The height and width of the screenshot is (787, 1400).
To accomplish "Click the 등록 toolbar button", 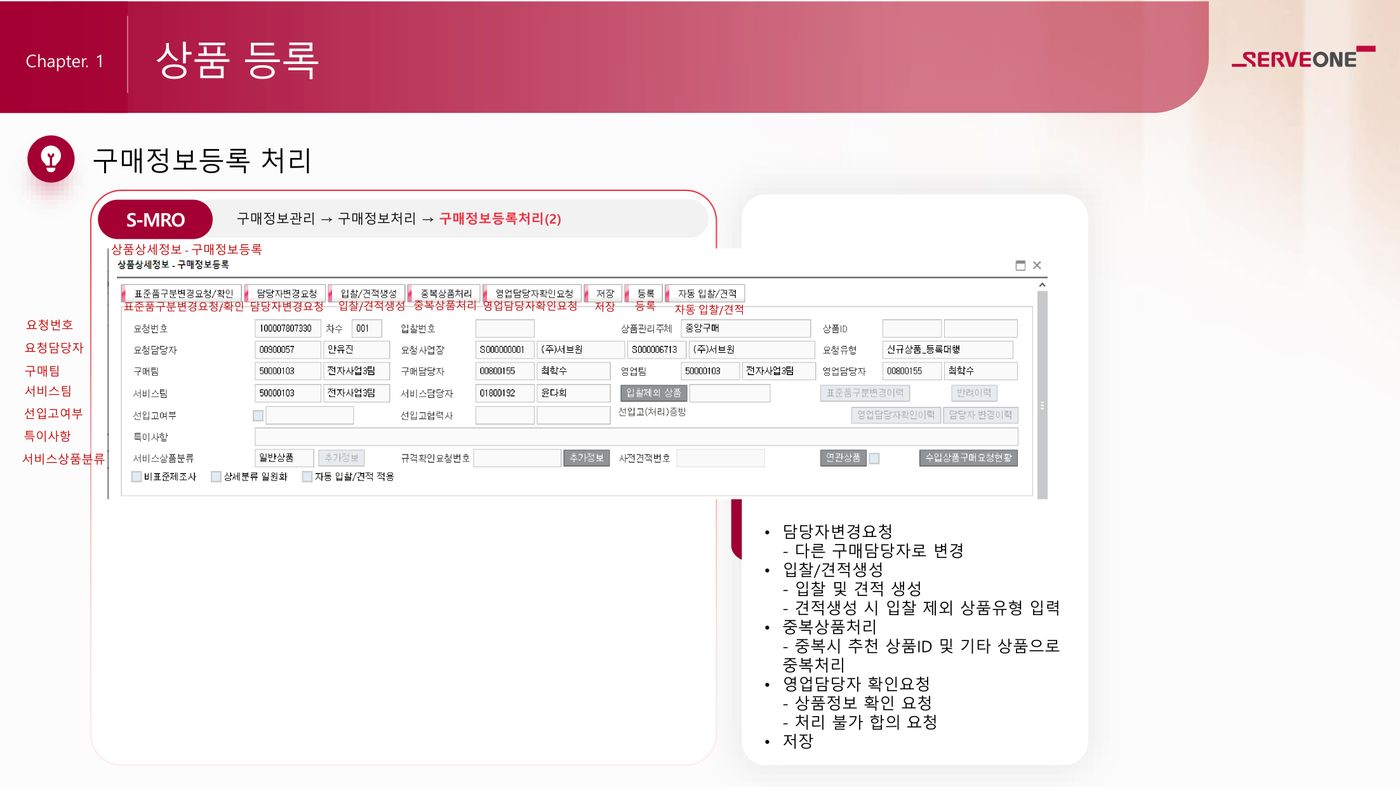I will pyautogui.click(x=645, y=294).
